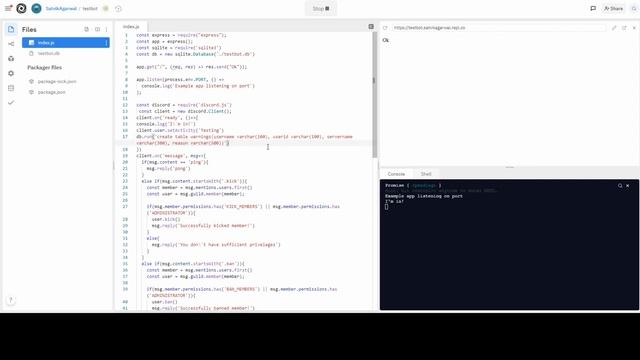Click line number 27 in the gutter
640x360 pixels.
125,207
